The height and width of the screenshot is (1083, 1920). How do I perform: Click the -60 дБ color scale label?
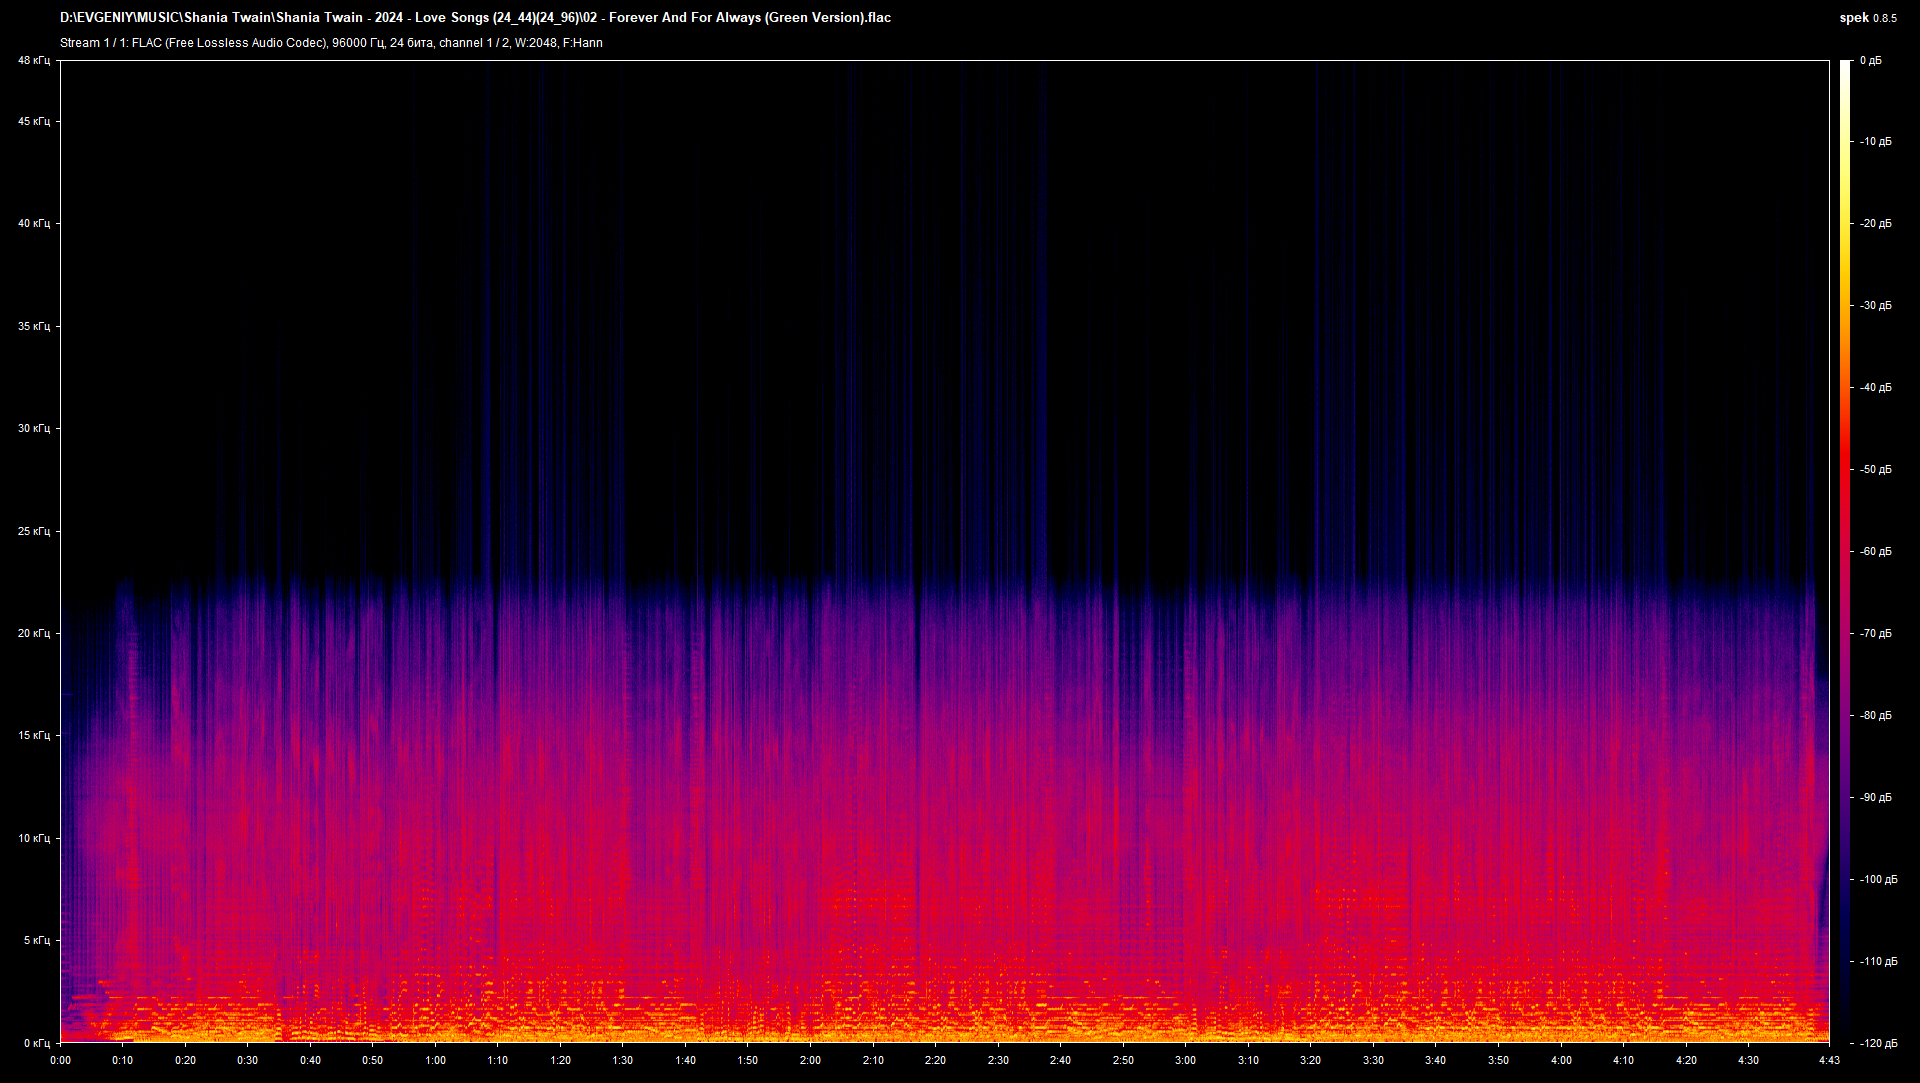[x=1875, y=551]
